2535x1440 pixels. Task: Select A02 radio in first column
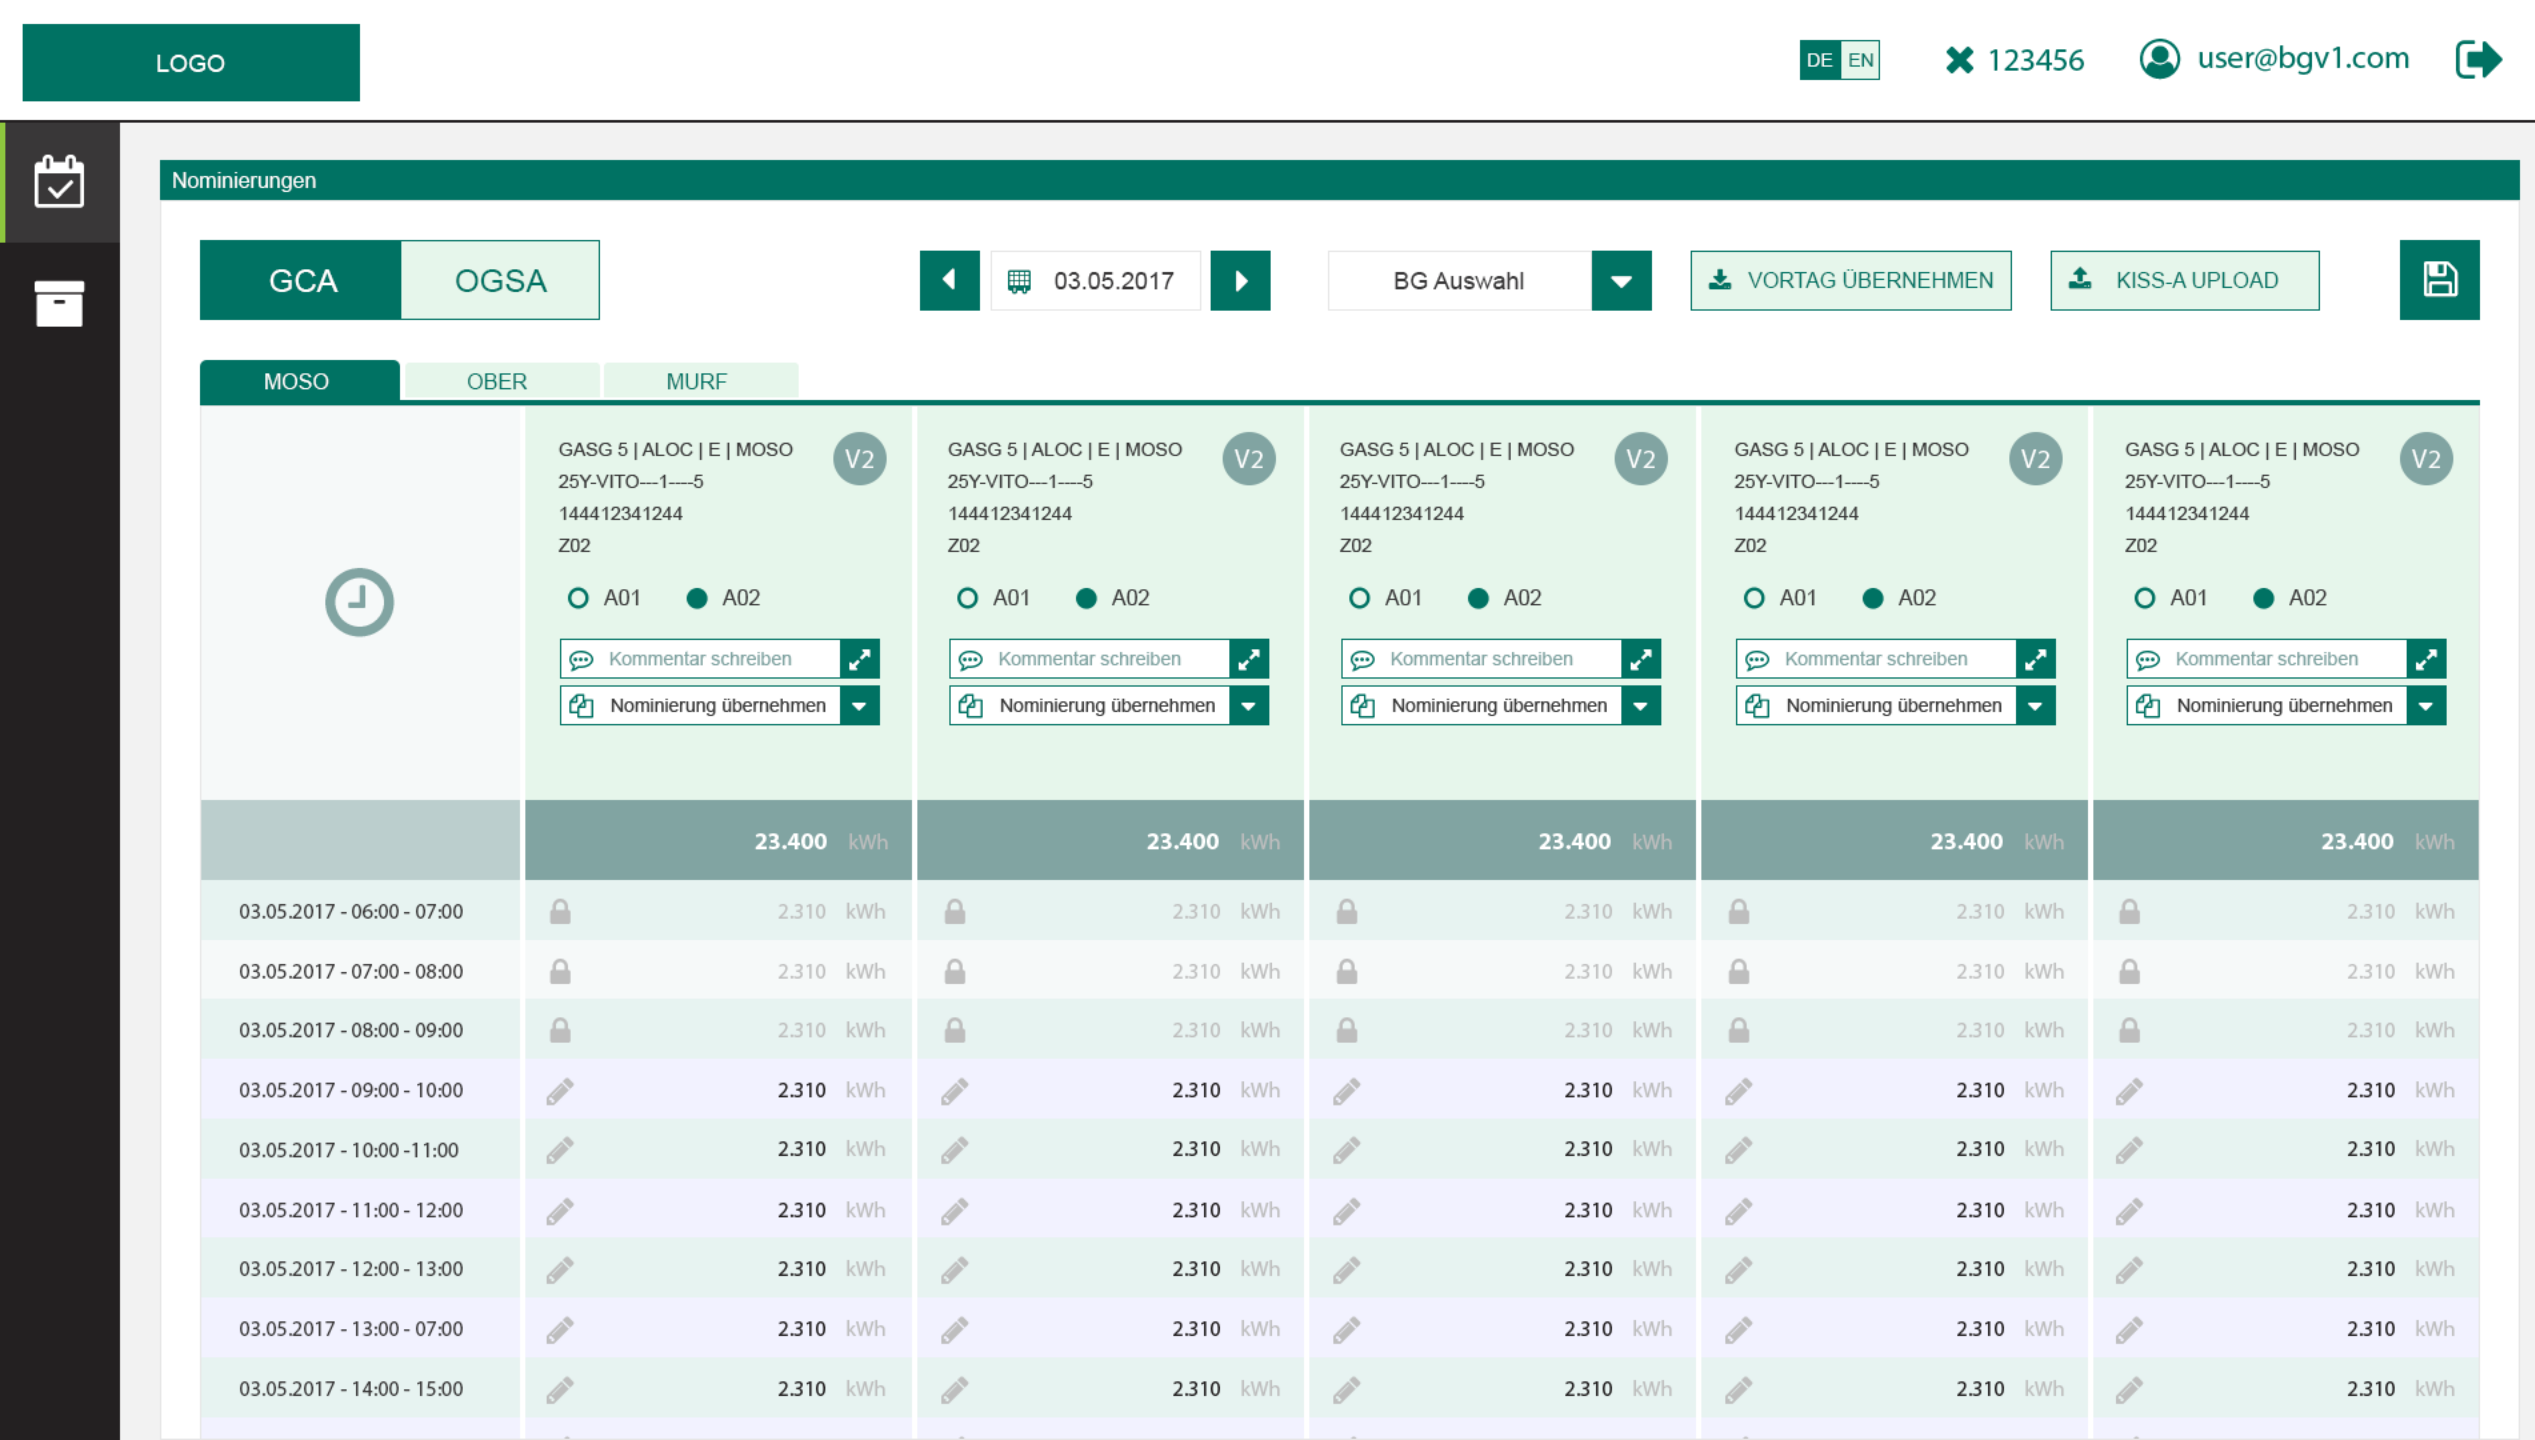[697, 598]
